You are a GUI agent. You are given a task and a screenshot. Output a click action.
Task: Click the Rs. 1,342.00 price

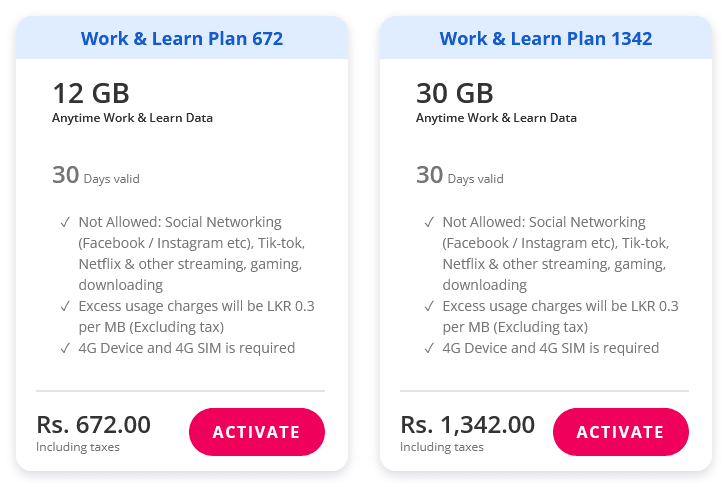coord(468,424)
